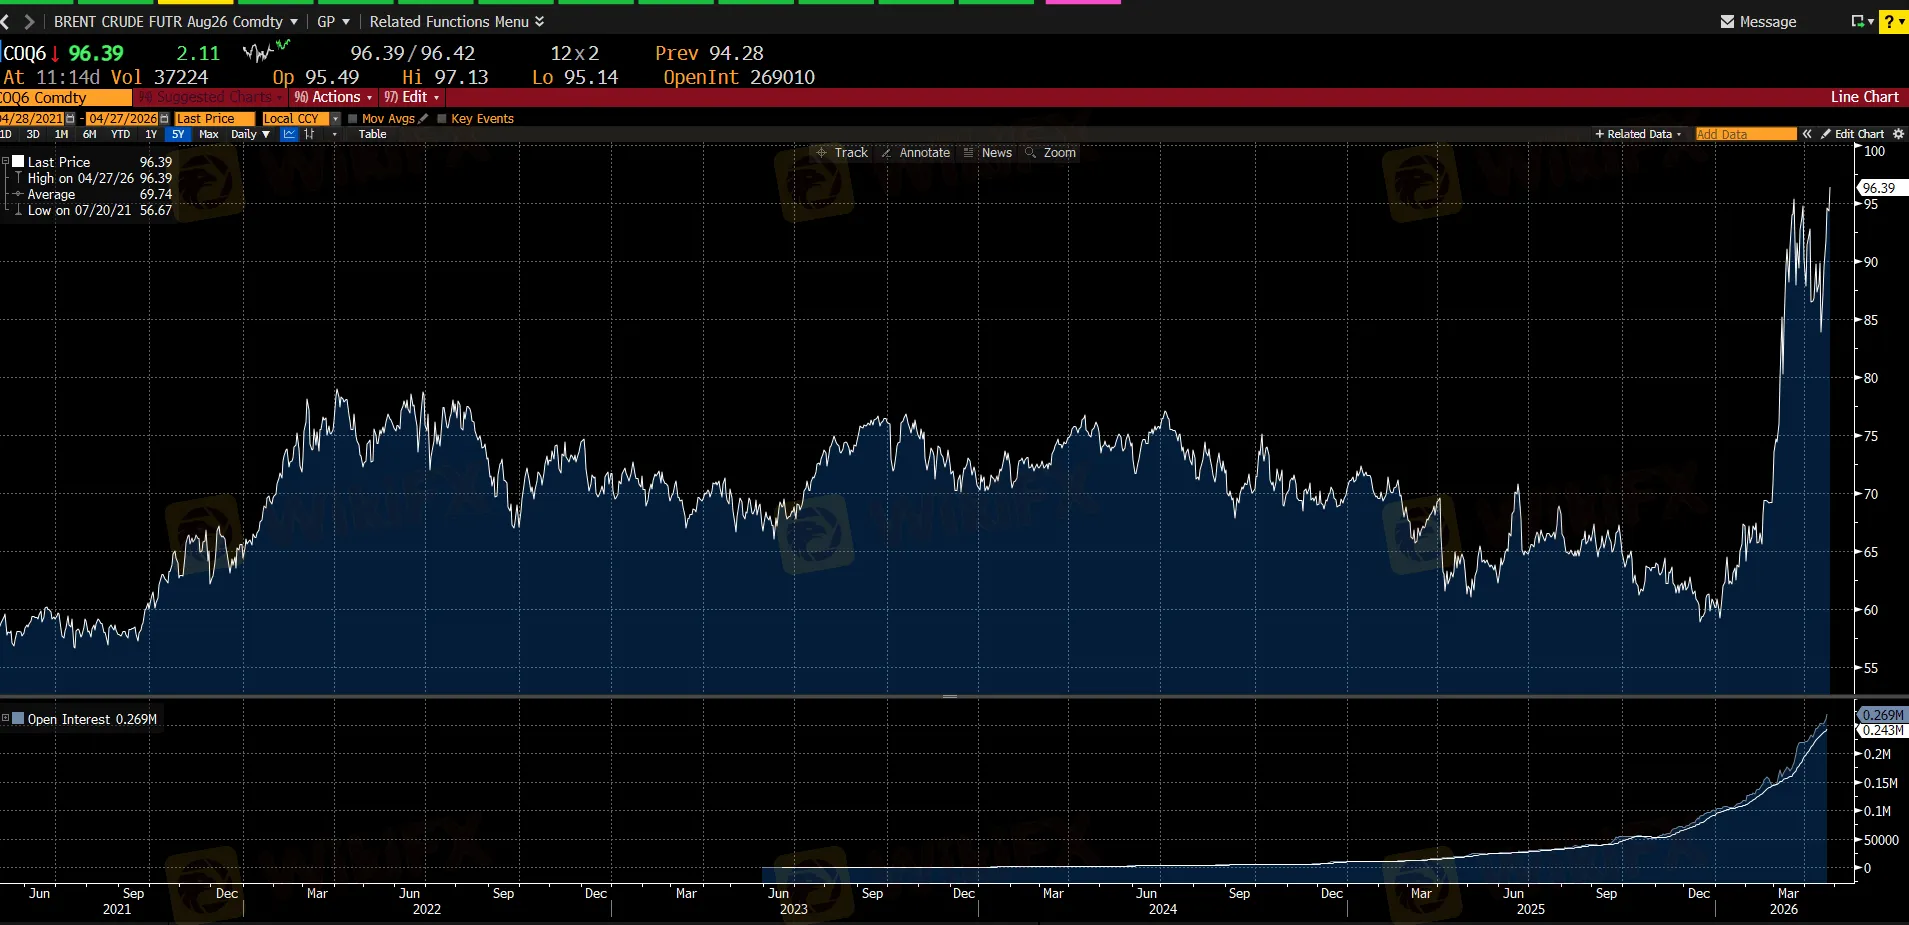Open the Annotate drawing tool
The height and width of the screenshot is (925, 1909).
click(x=918, y=152)
